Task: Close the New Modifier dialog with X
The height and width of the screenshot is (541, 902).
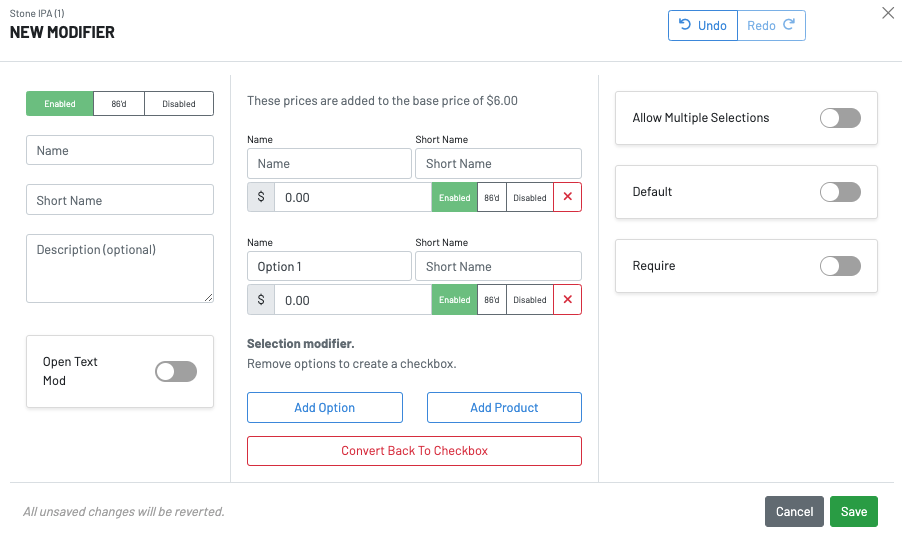Action: coord(887,13)
